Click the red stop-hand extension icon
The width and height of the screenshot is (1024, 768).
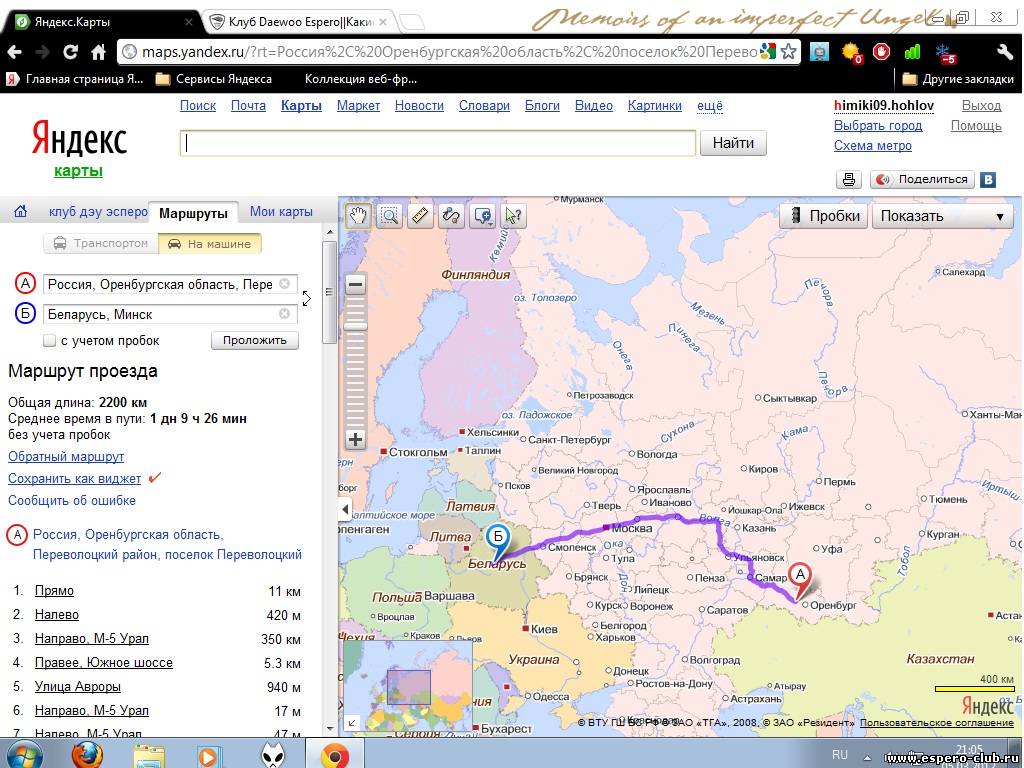[882, 51]
